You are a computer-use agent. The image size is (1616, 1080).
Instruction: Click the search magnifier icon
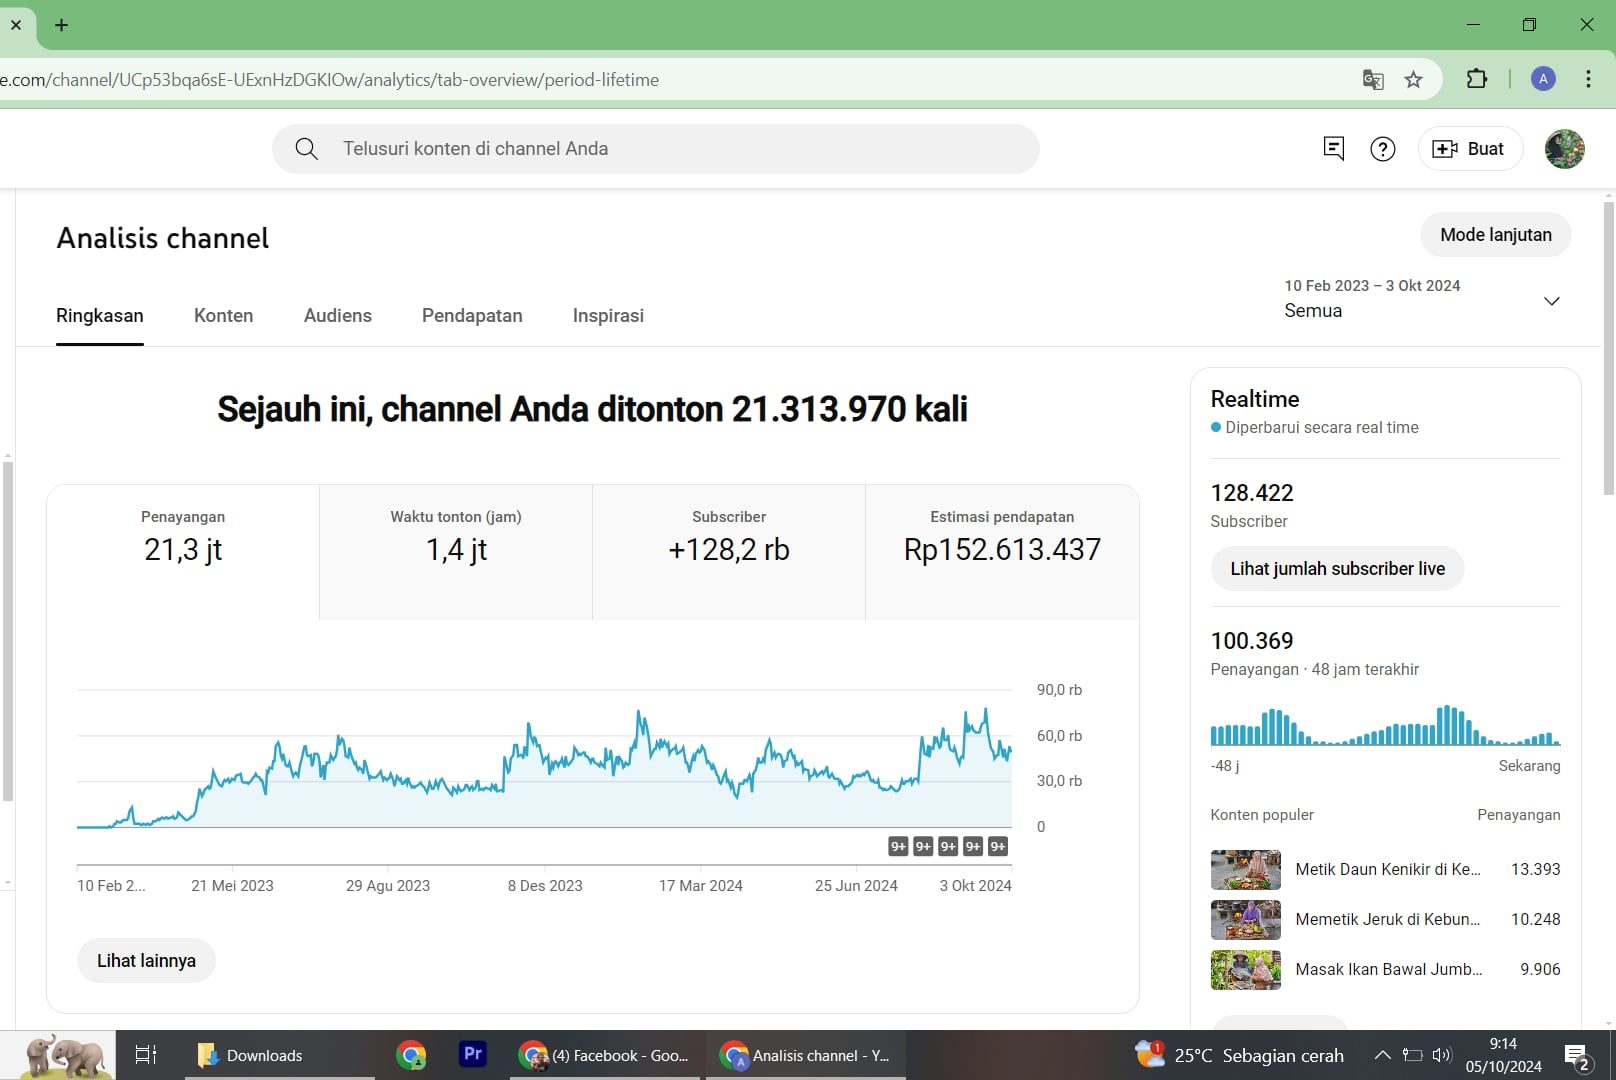click(307, 149)
